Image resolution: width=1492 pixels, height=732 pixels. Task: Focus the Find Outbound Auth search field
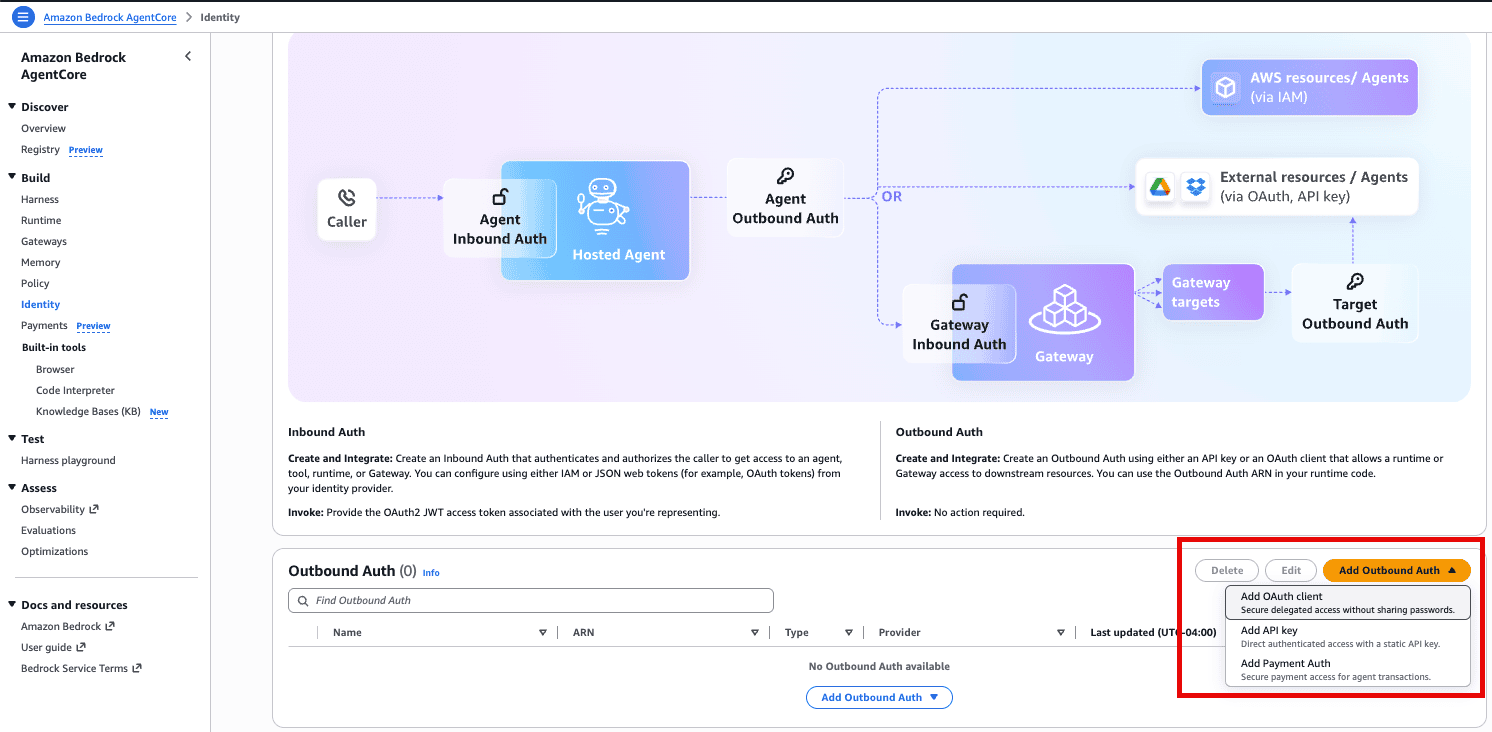[531, 601]
